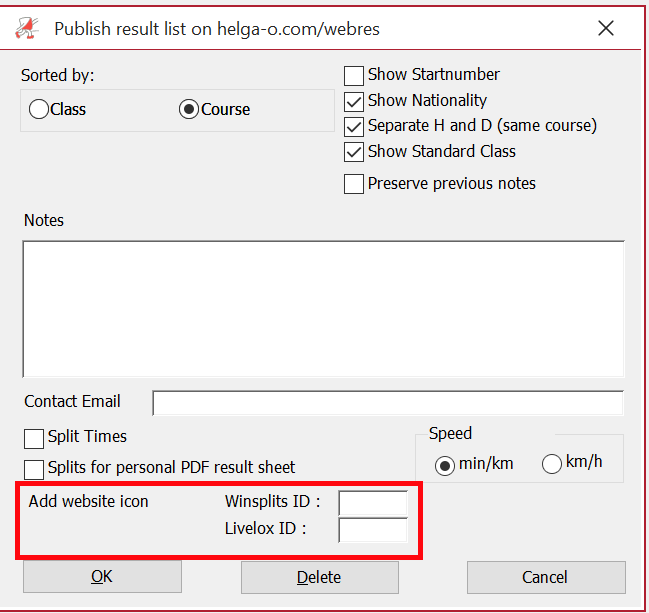649x613 pixels.
Task: Click the Livelox ID input box
Action: pos(373,530)
